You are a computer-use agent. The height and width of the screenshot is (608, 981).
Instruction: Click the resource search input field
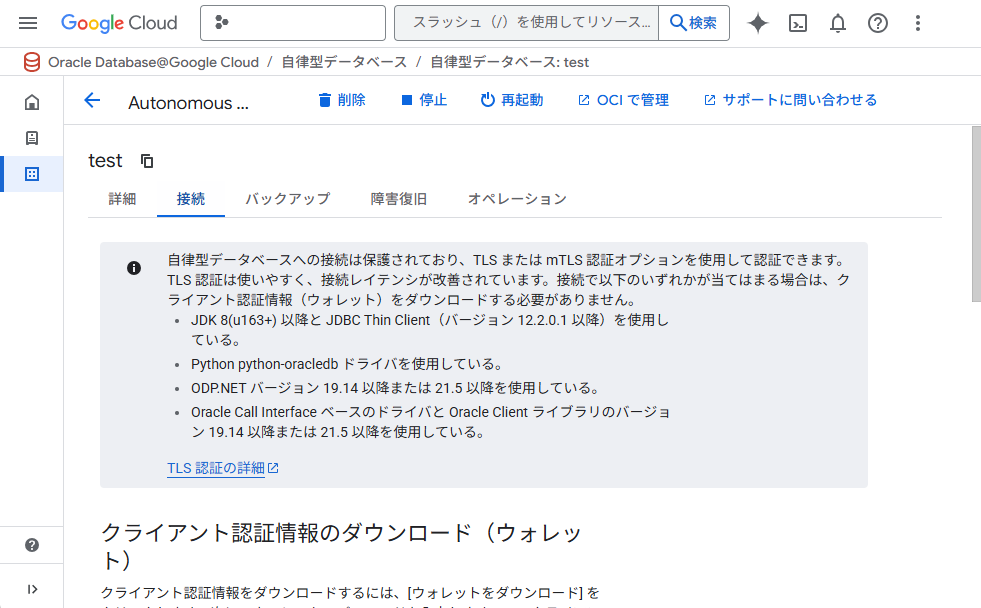(526, 23)
